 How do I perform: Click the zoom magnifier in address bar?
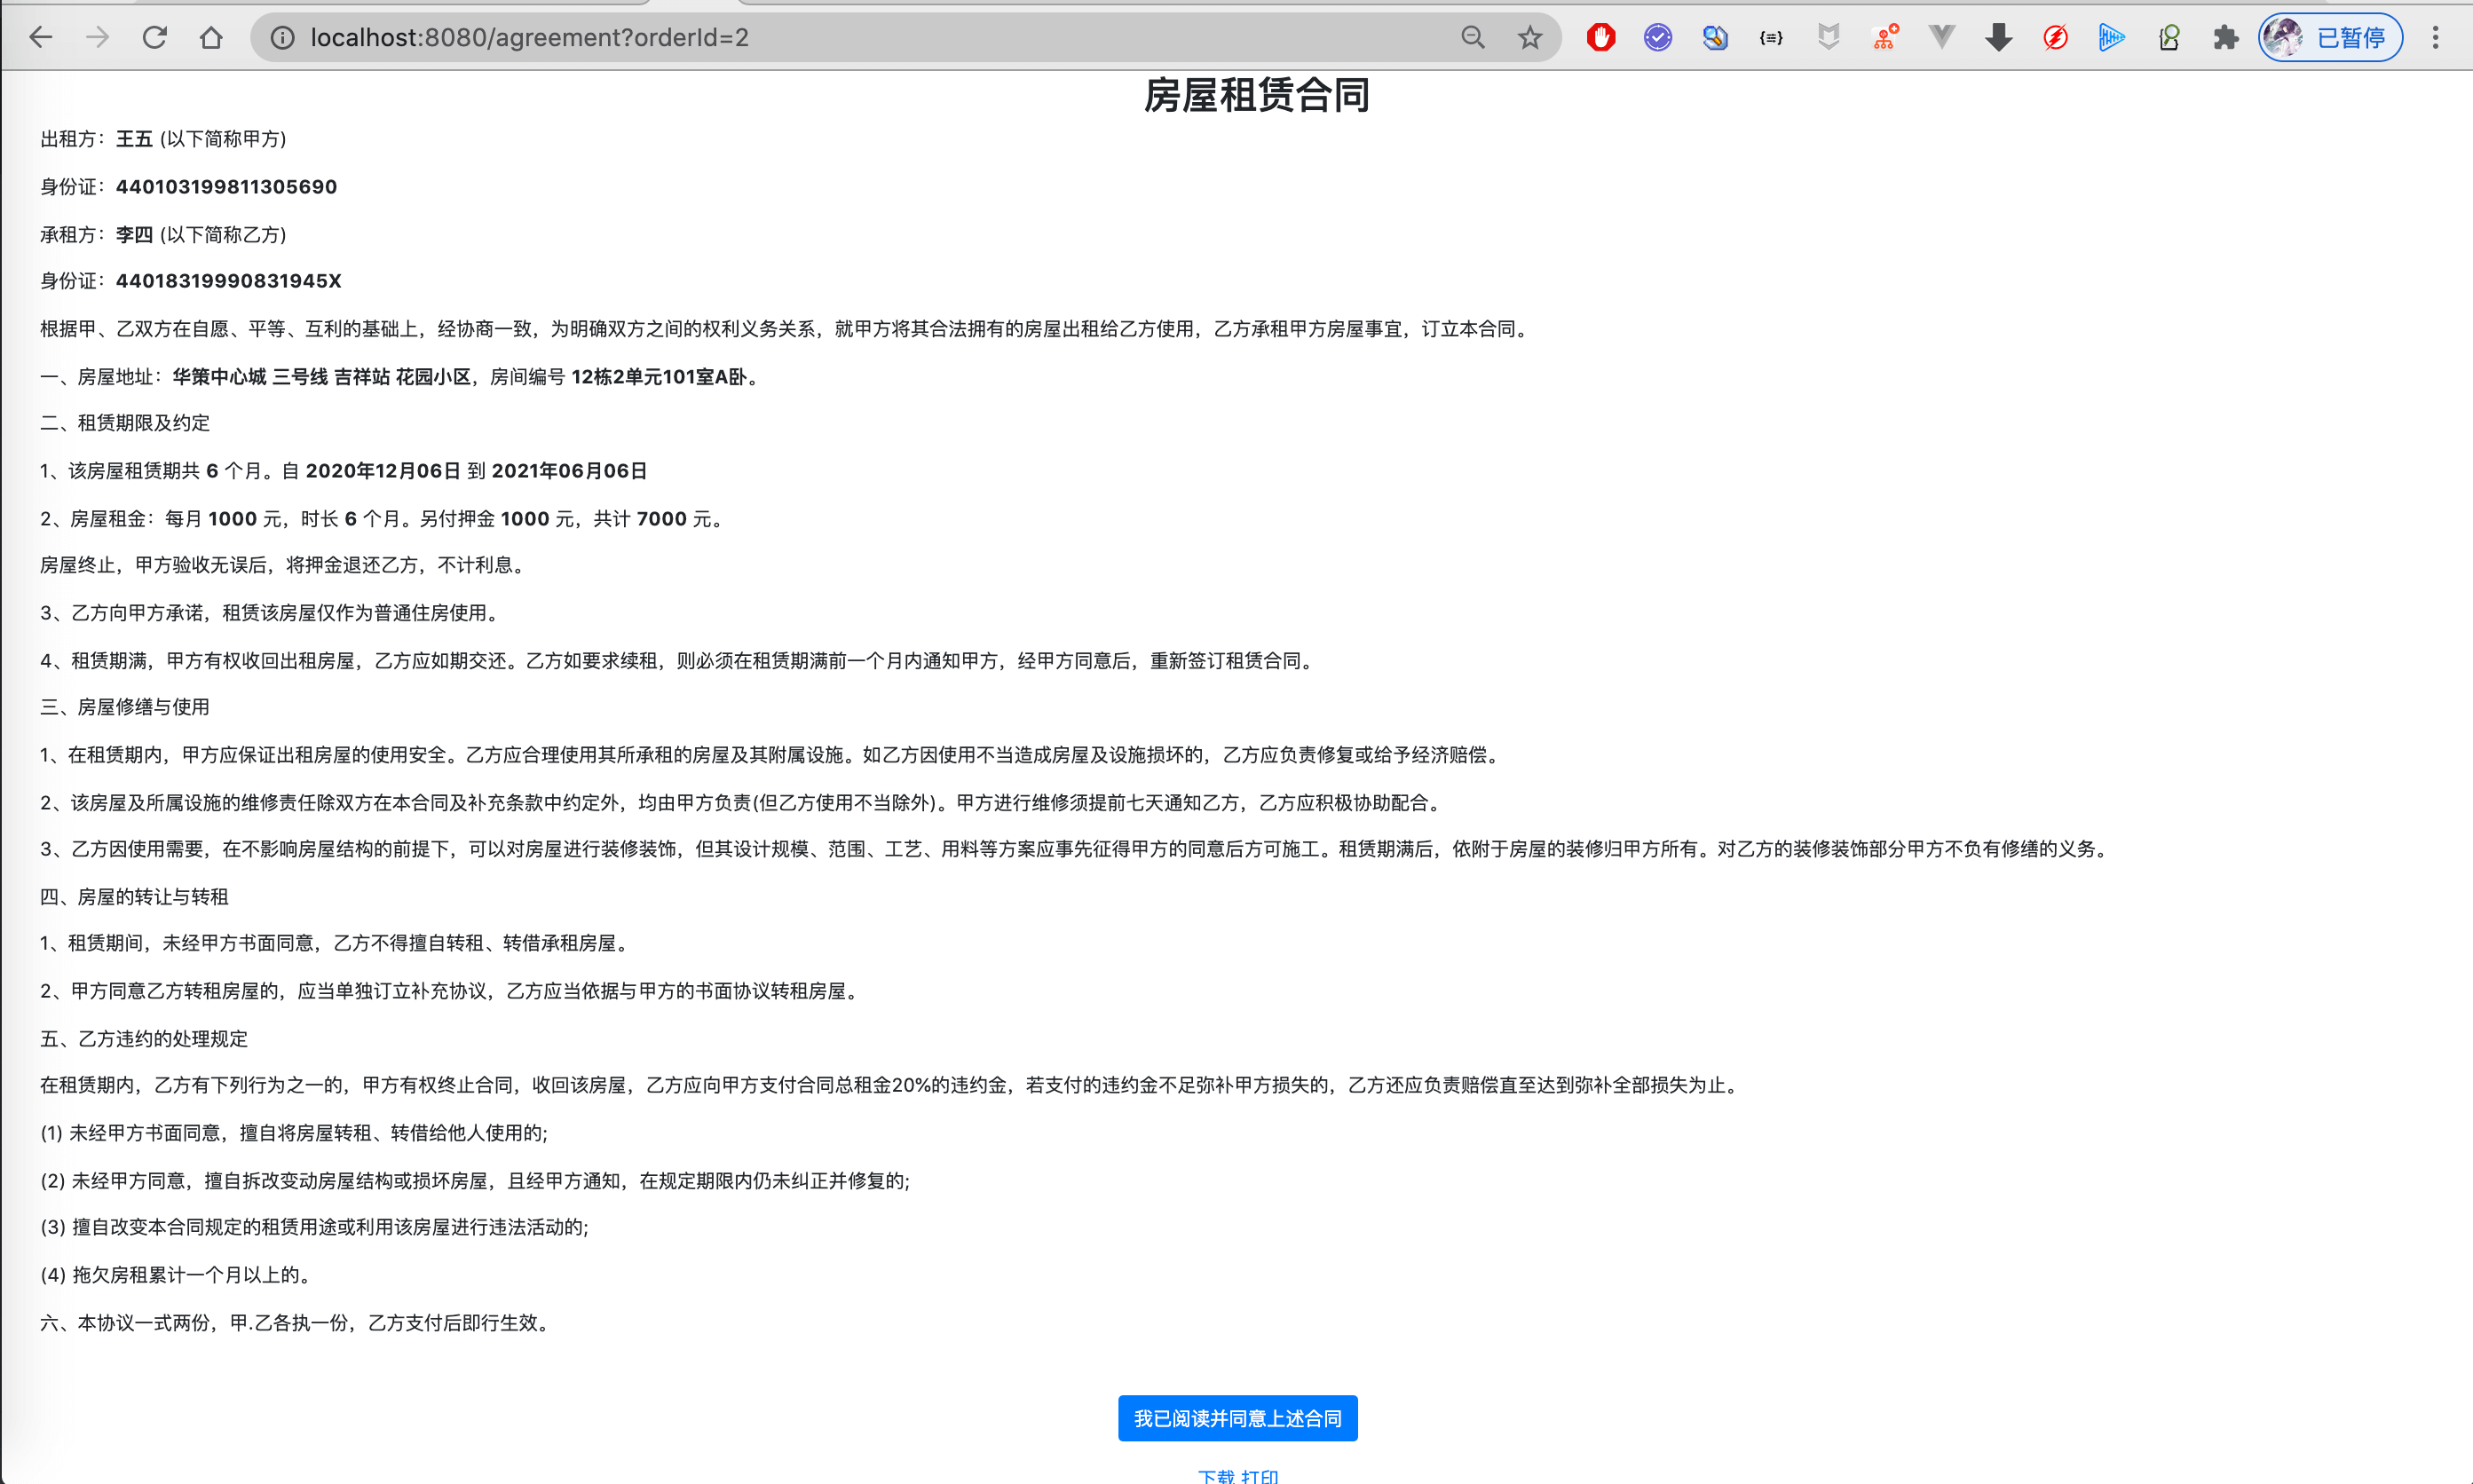(x=1472, y=38)
